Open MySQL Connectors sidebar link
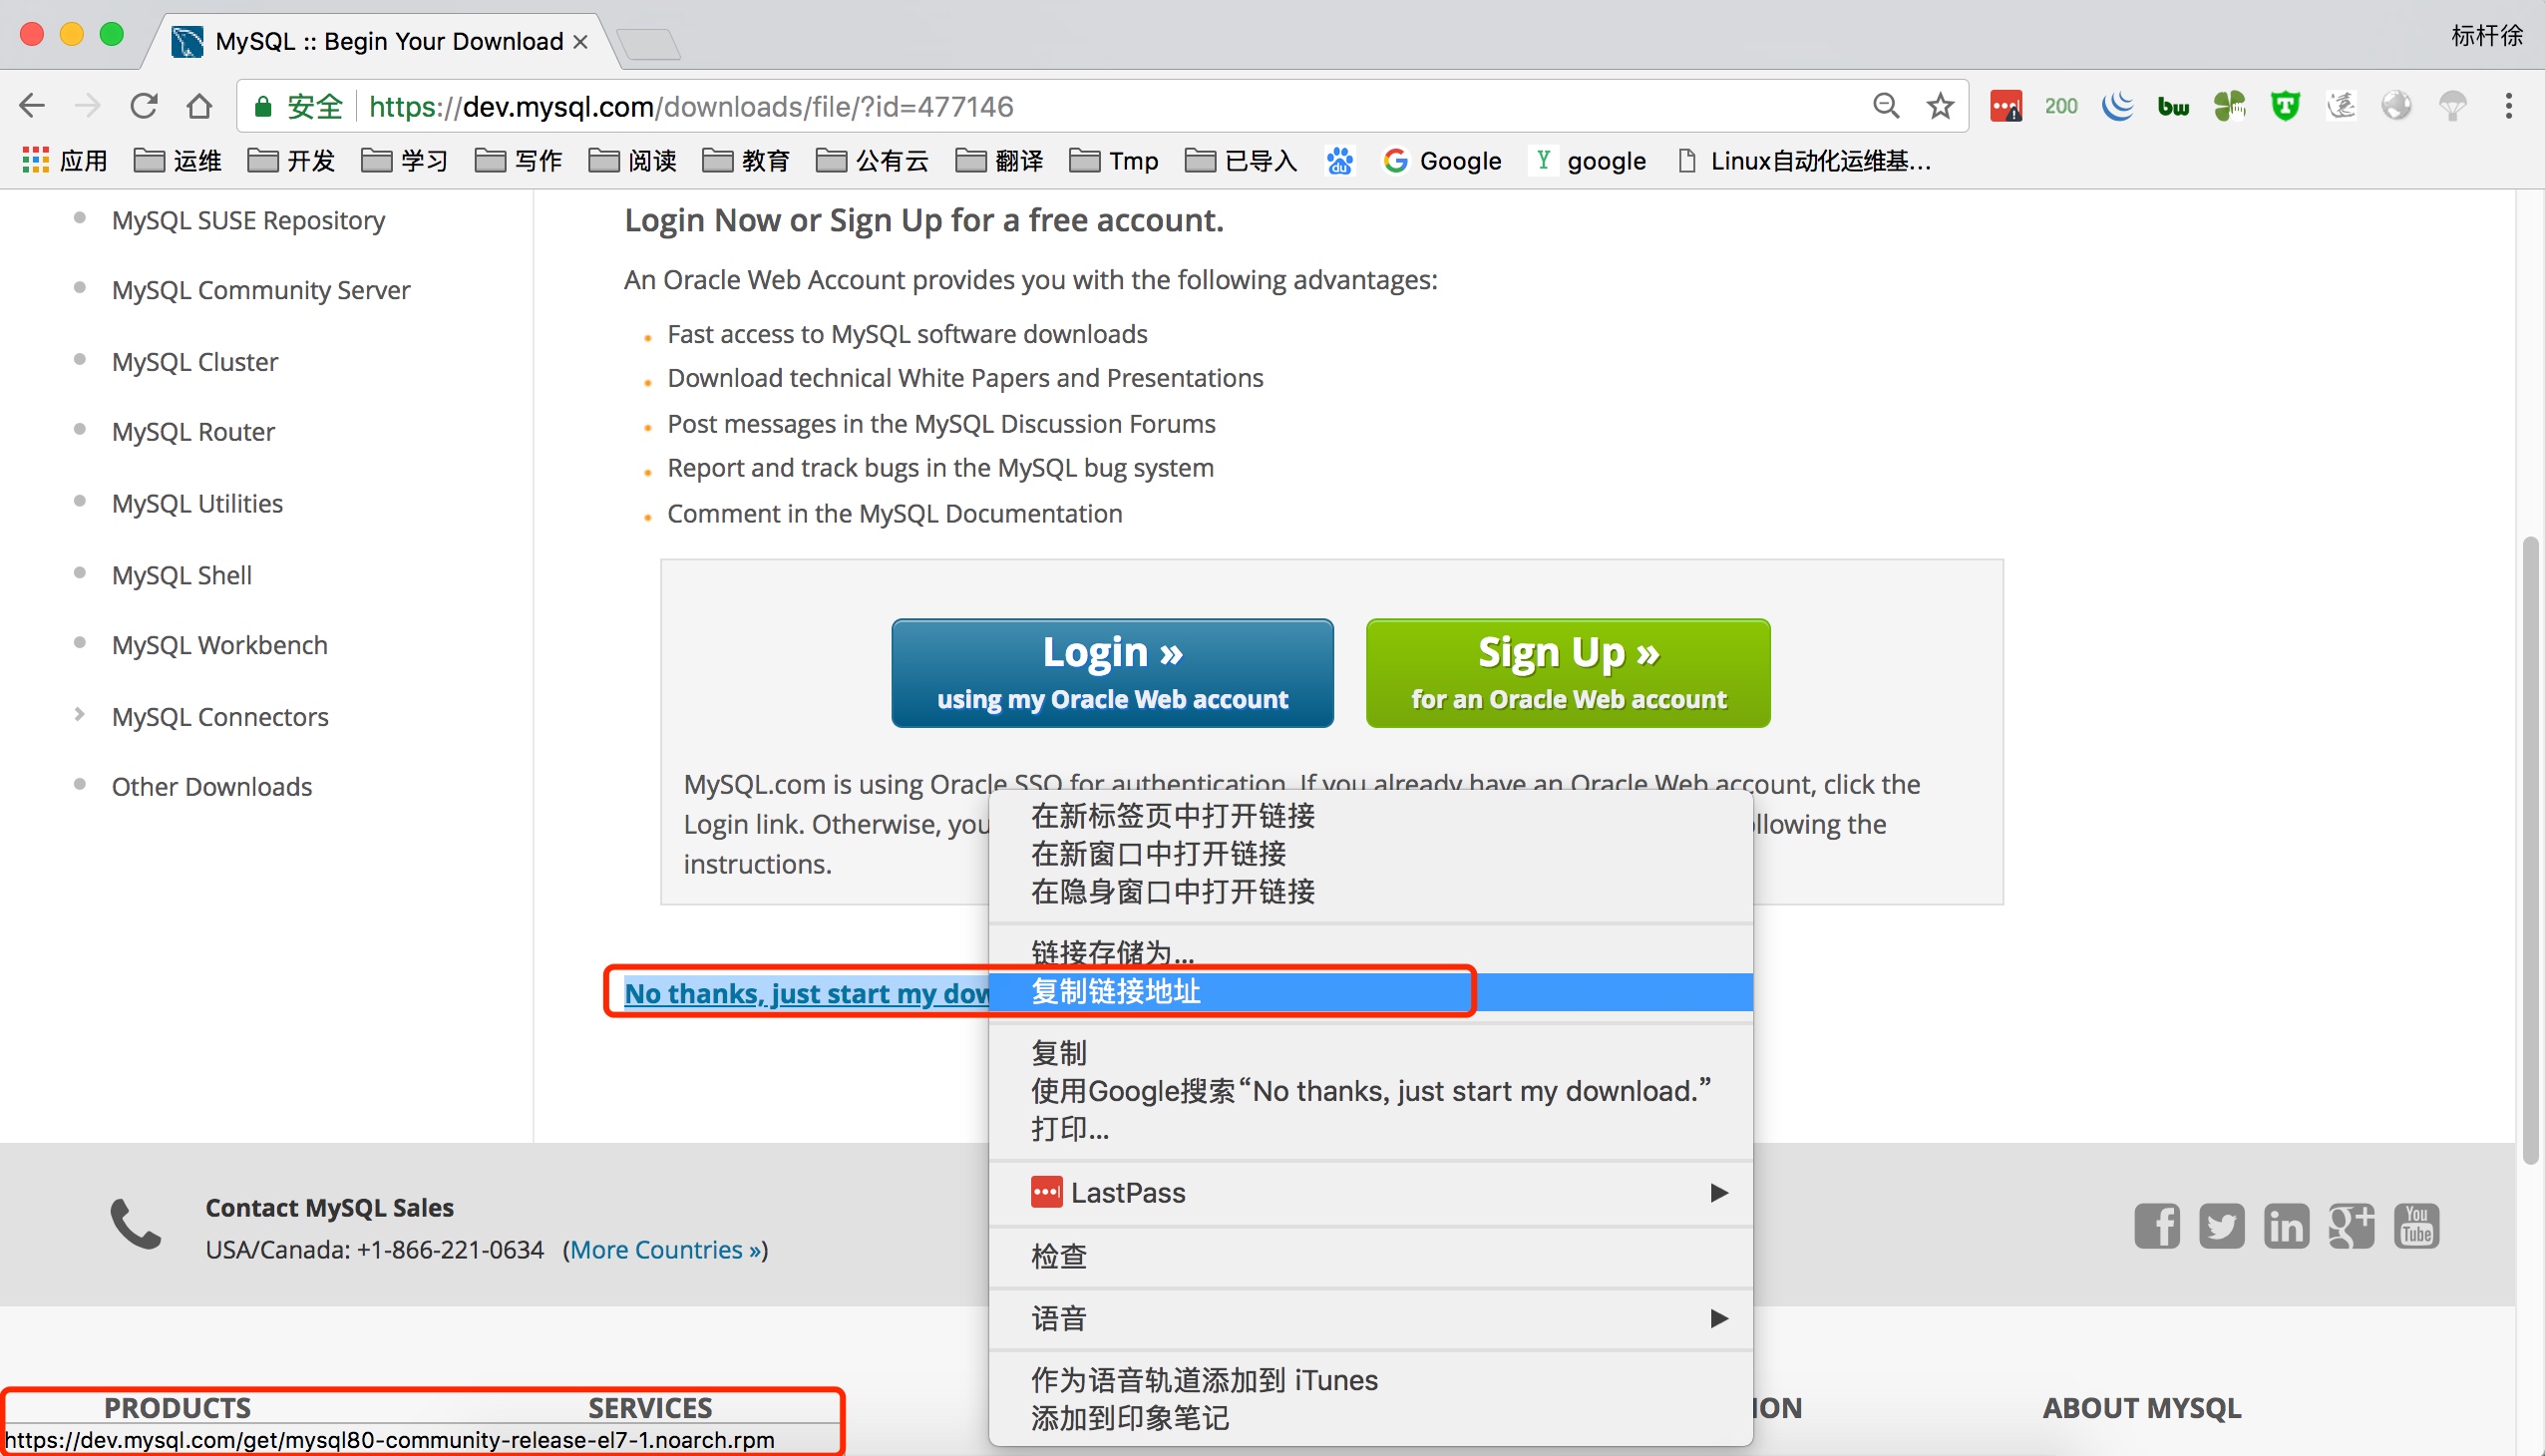 (220, 717)
